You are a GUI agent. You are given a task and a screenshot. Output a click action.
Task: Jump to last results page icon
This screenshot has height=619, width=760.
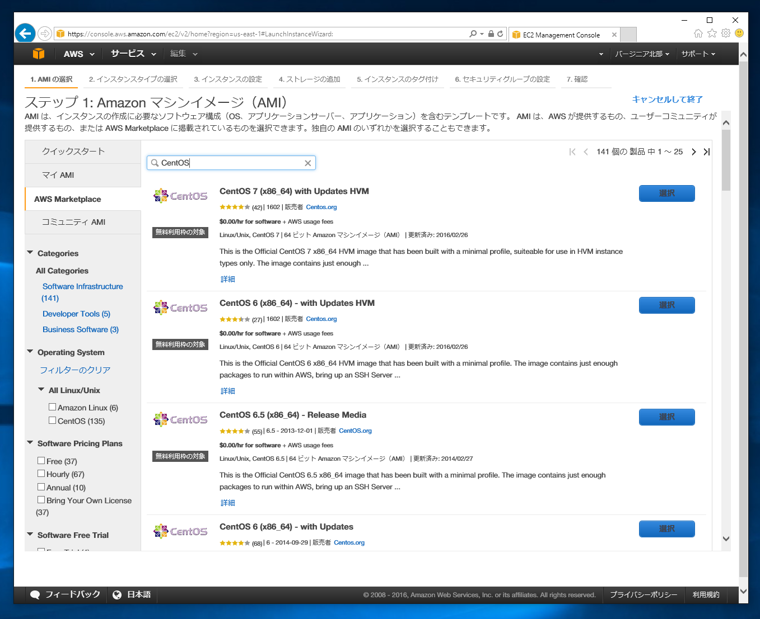(x=707, y=152)
